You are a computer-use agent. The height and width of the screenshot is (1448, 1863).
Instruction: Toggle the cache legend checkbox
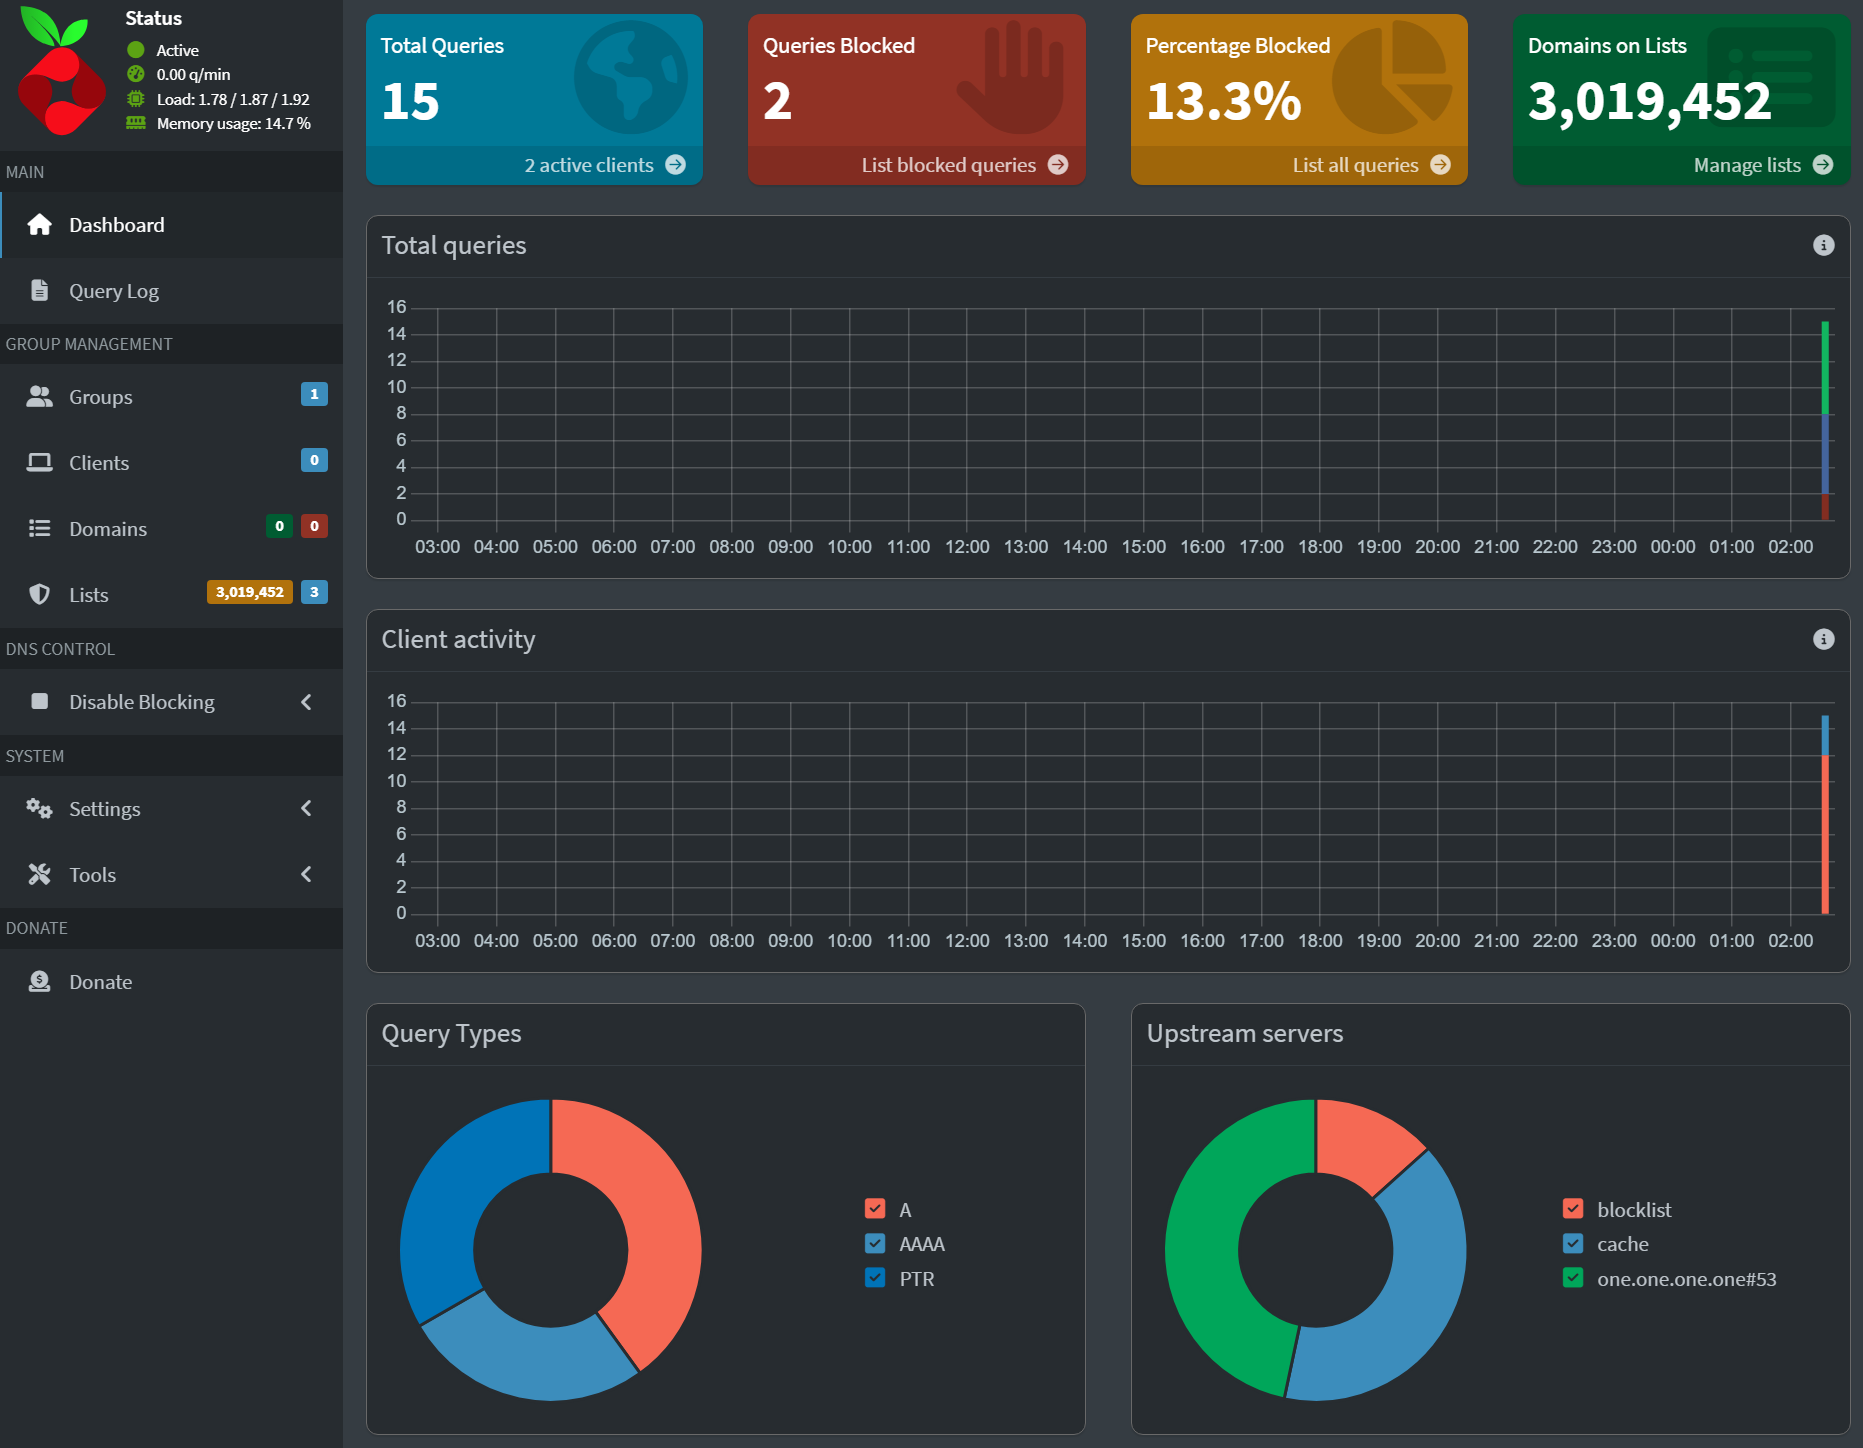1573,1244
